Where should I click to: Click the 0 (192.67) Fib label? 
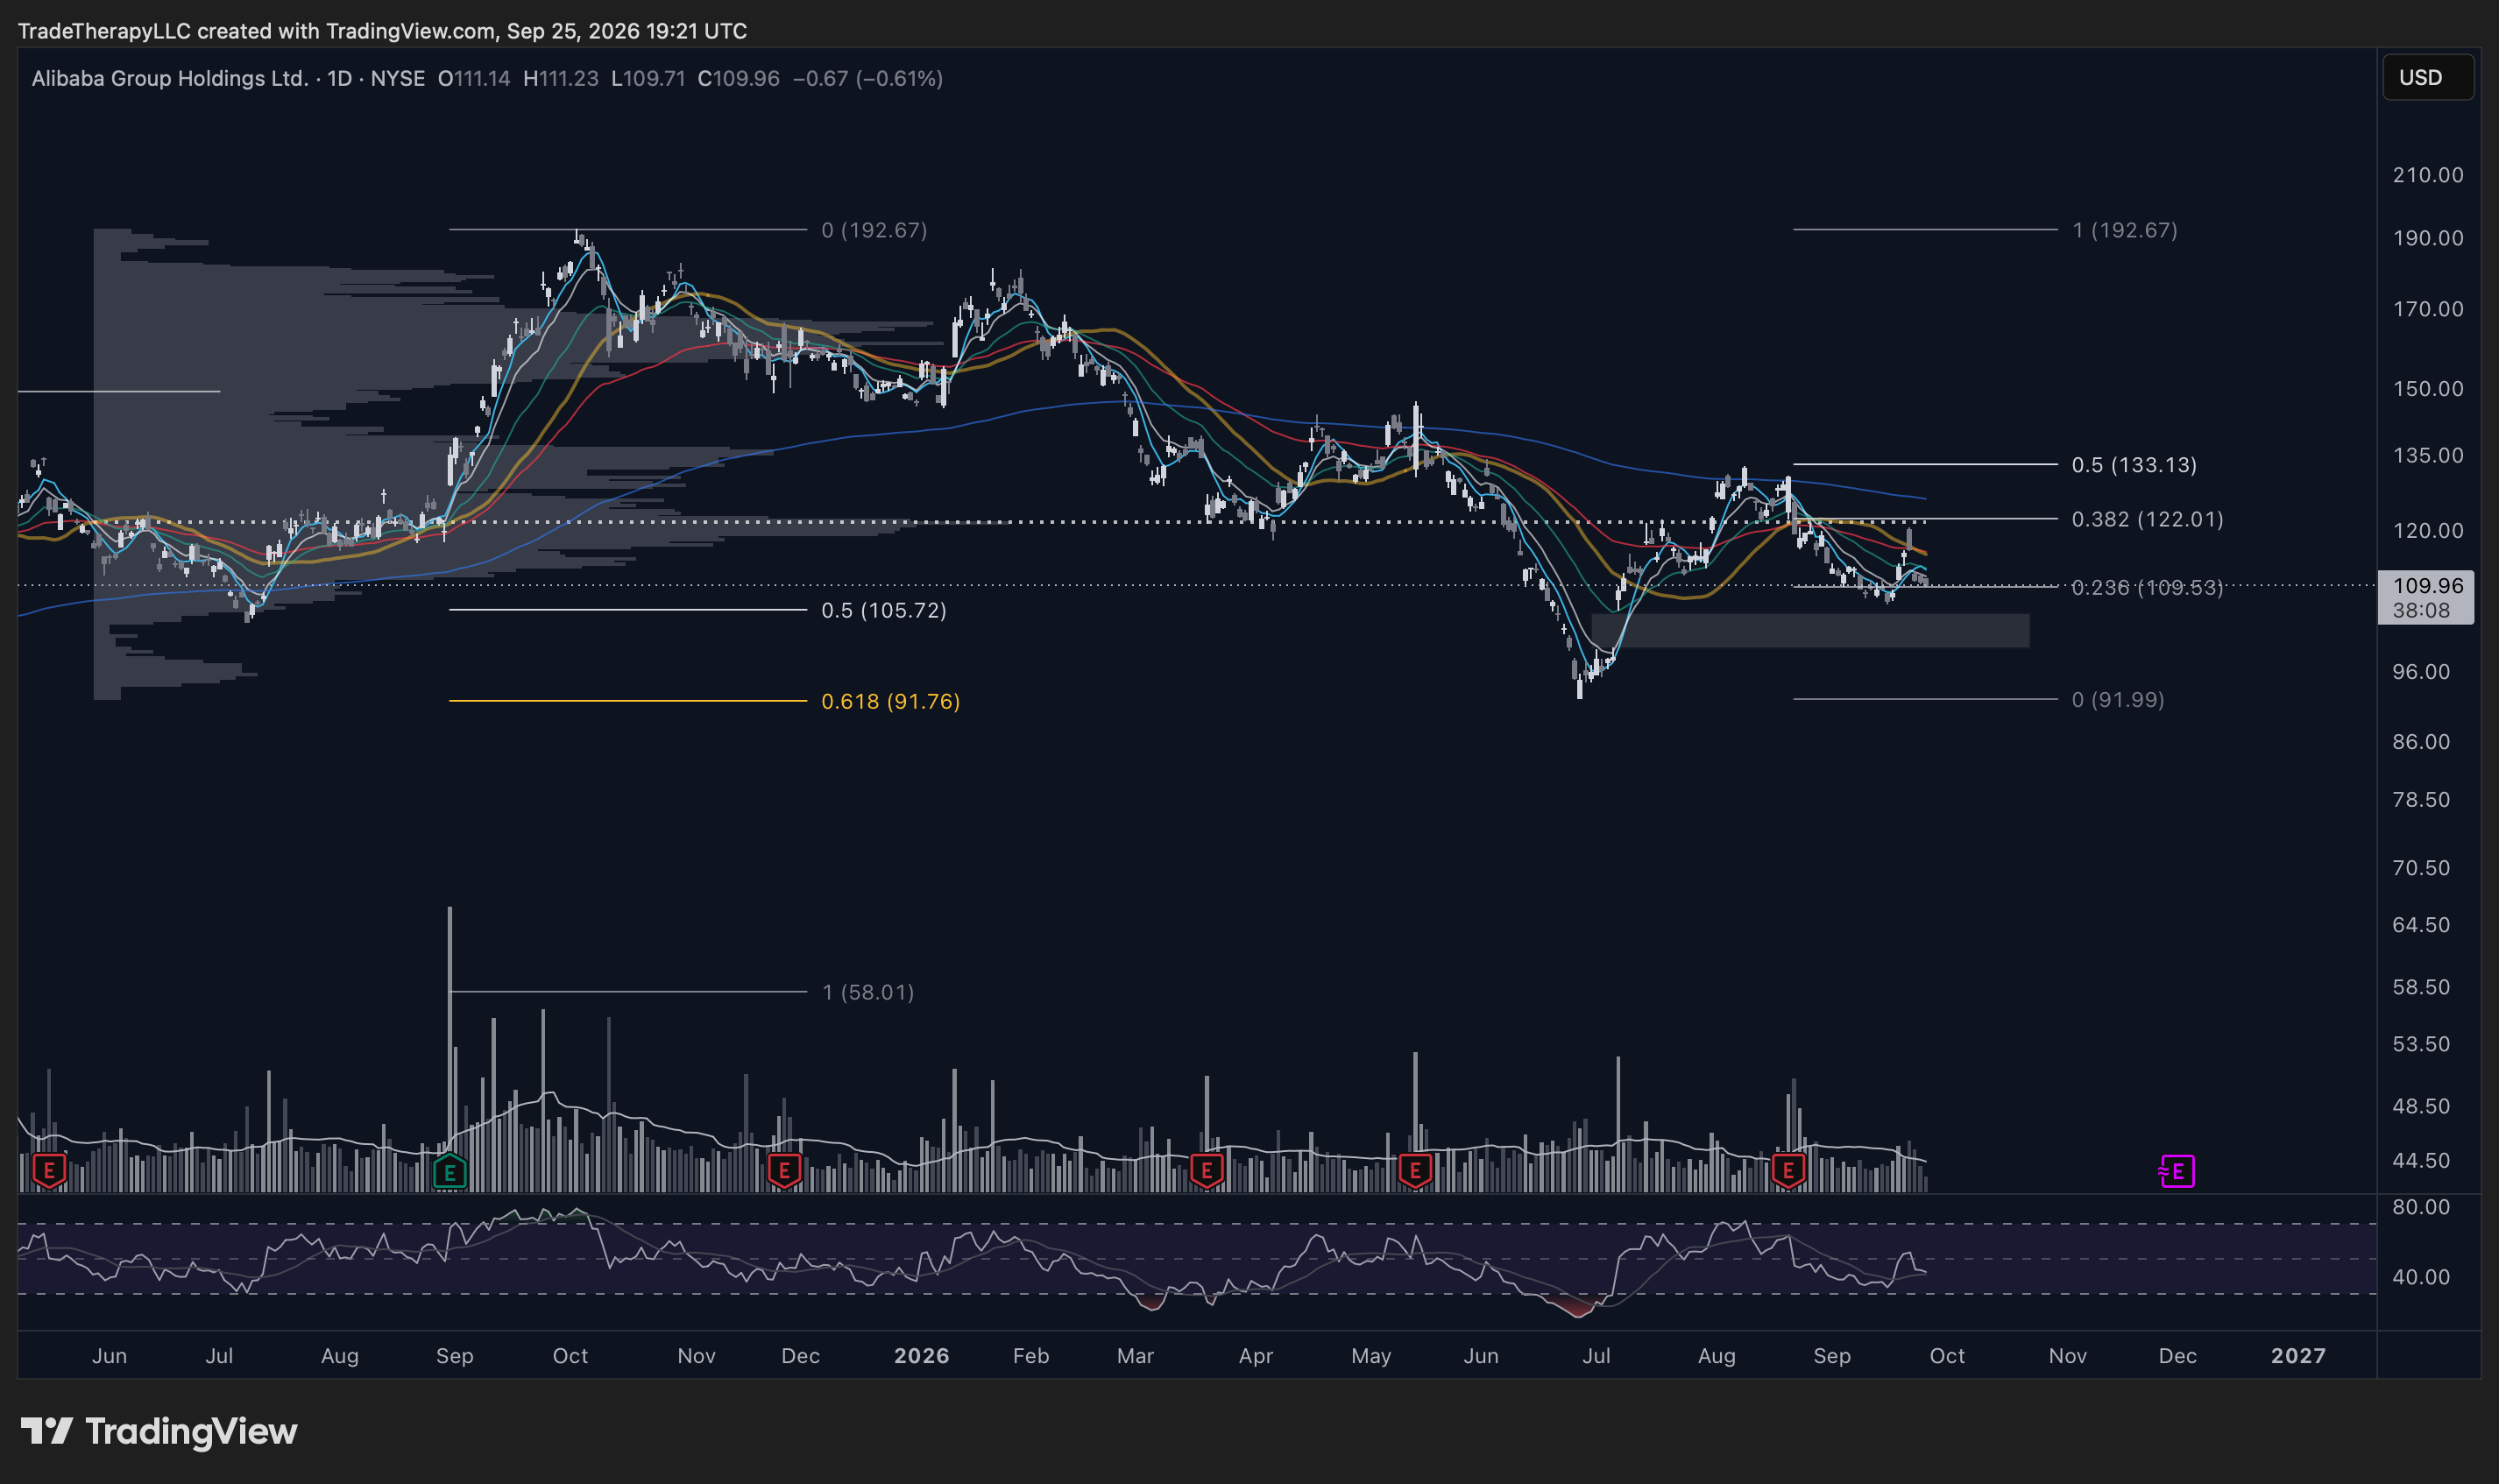pyautogui.click(x=874, y=230)
